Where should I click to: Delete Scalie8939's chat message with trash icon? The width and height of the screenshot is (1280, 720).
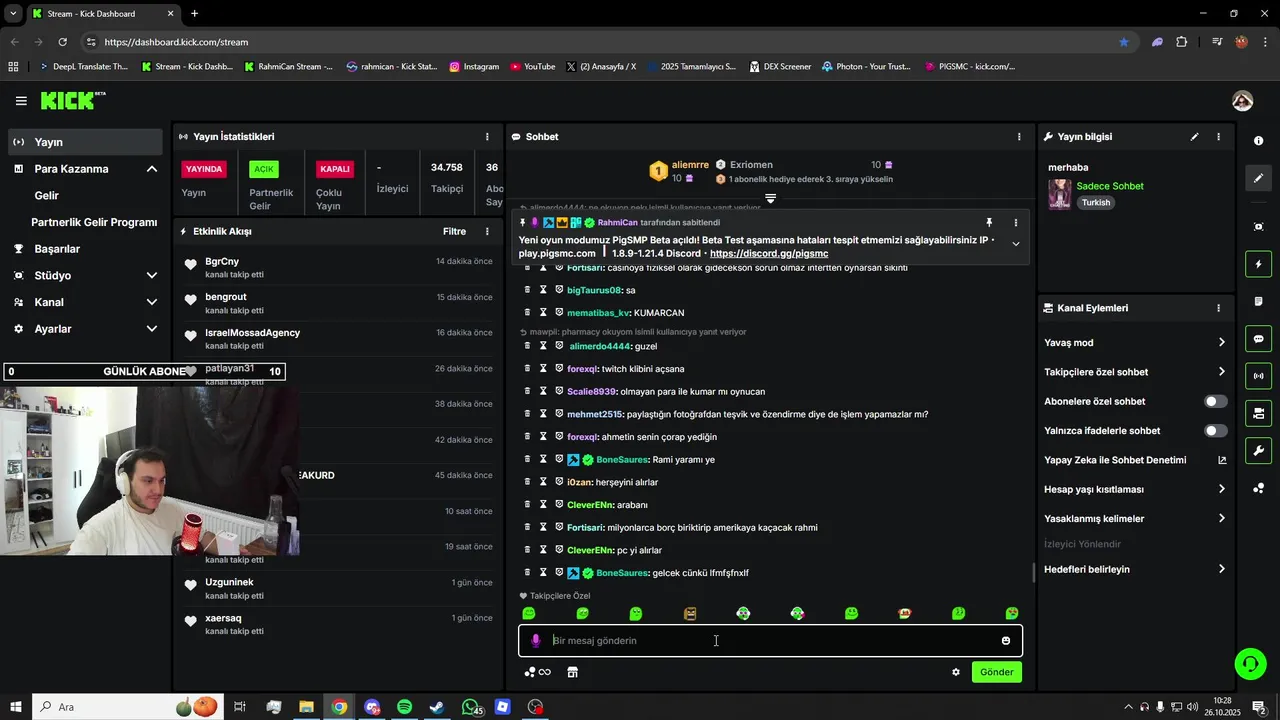pos(528,391)
